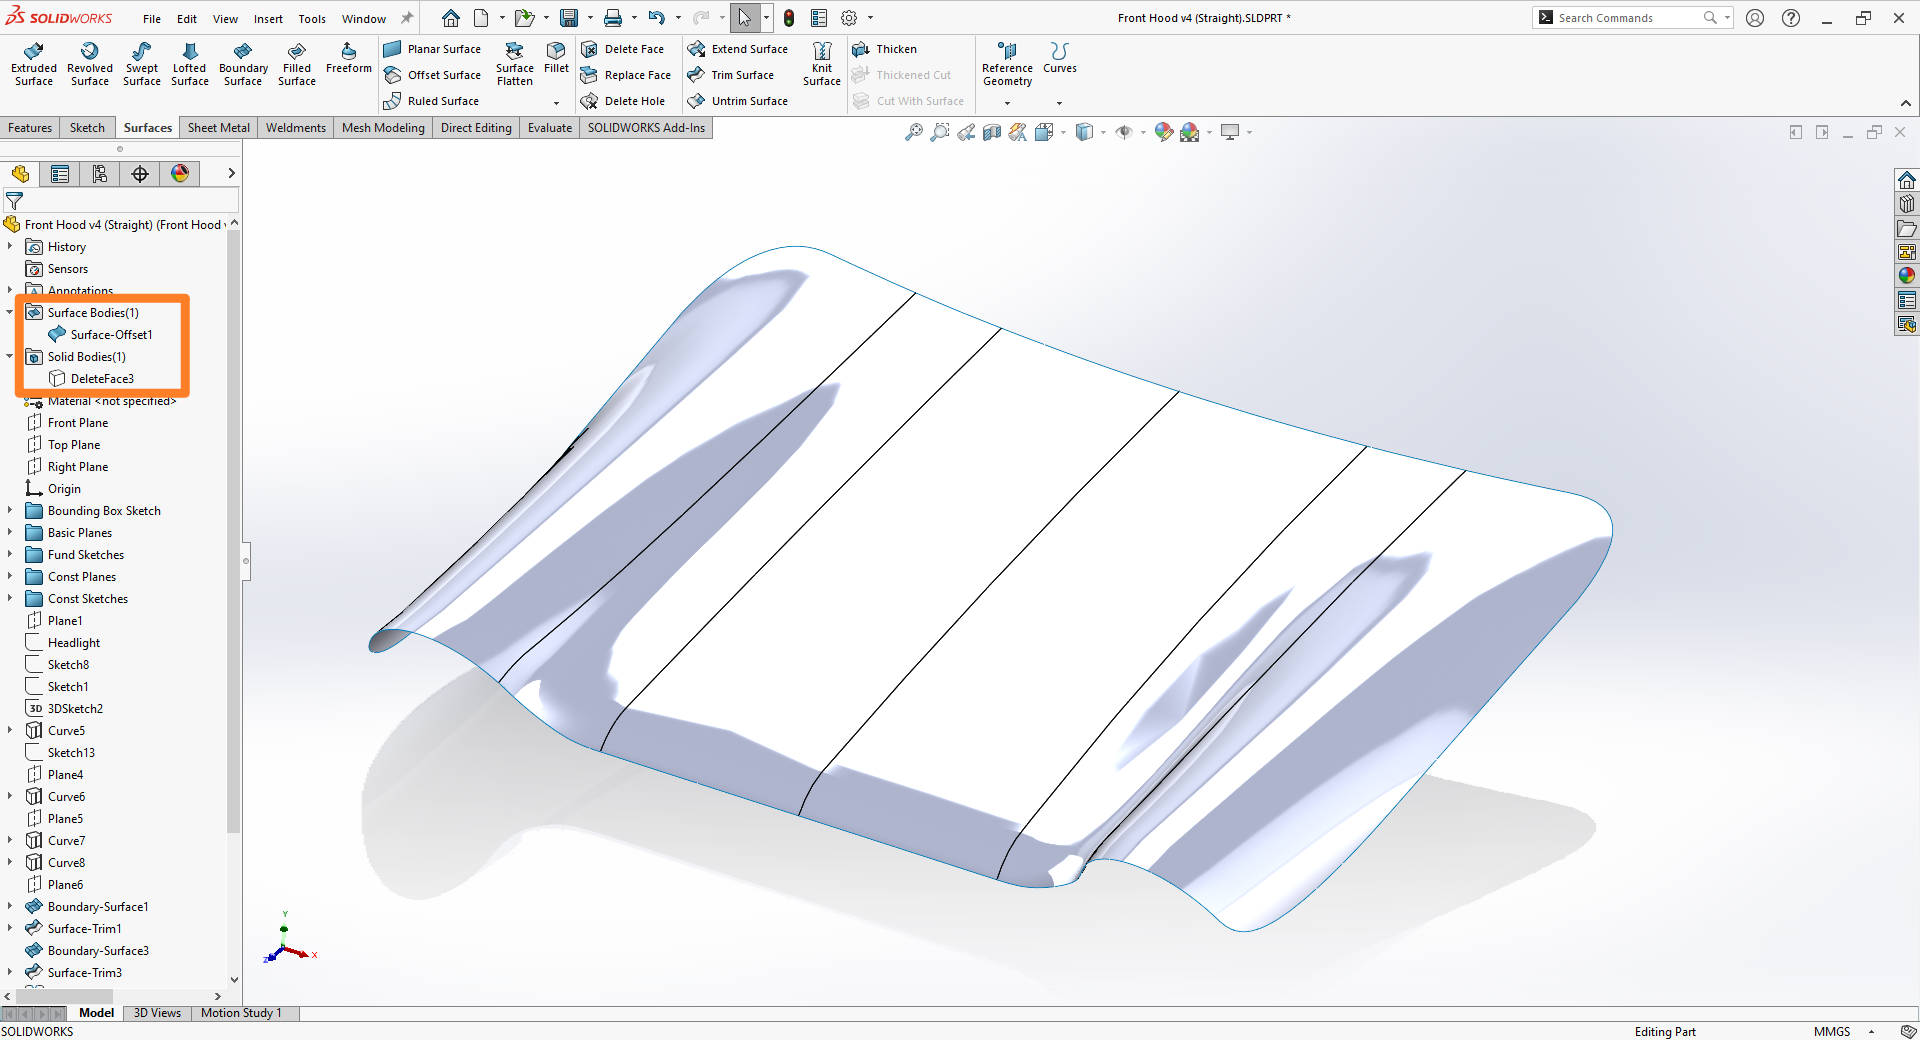This screenshot has width=1920, height=1040.
Task: Open the Display Style dropdown arrow
Action: coord(1103,132)
